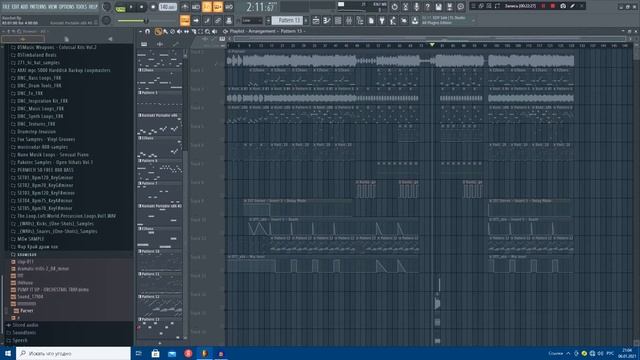Toggle the Browser view icon

[360, 20]
